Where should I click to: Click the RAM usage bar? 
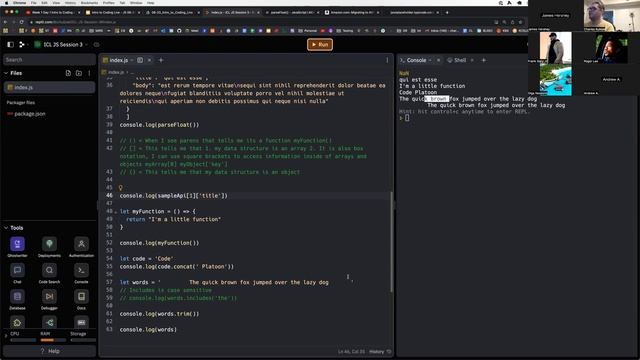53,340
